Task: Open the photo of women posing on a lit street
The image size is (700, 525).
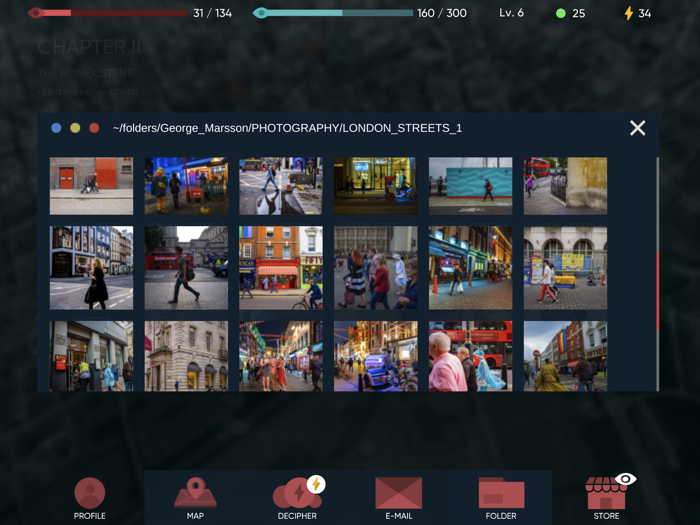Action: click(x=281, y=356)
